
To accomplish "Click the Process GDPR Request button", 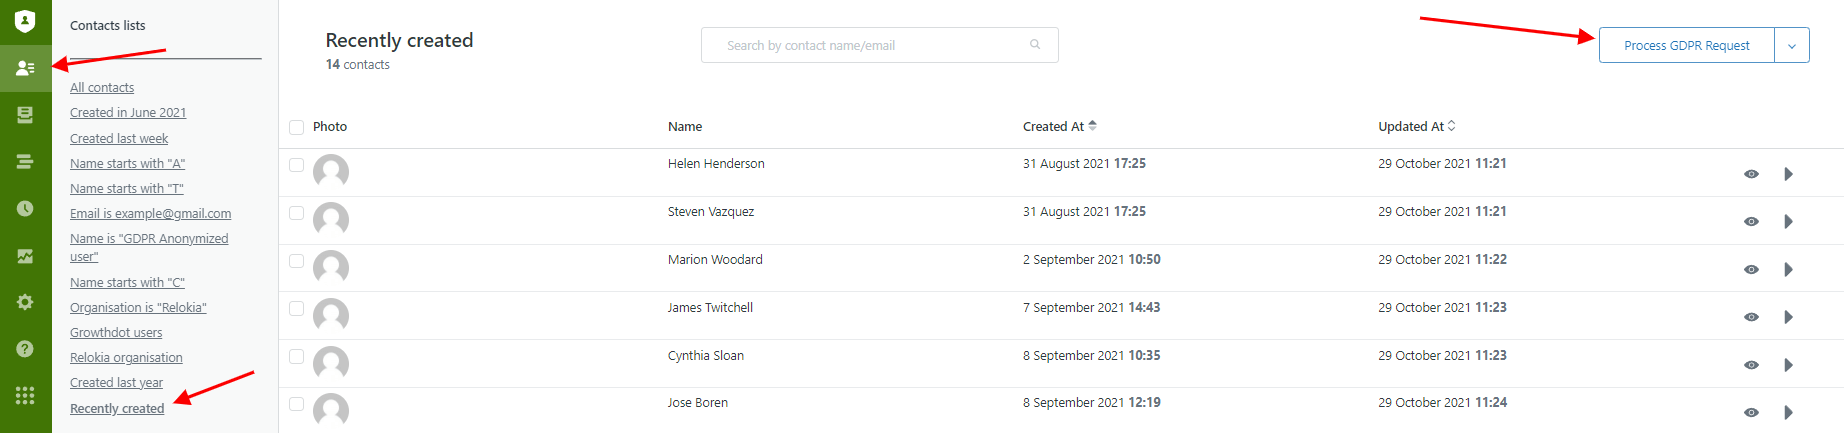I will click(x=1686, y=46).
